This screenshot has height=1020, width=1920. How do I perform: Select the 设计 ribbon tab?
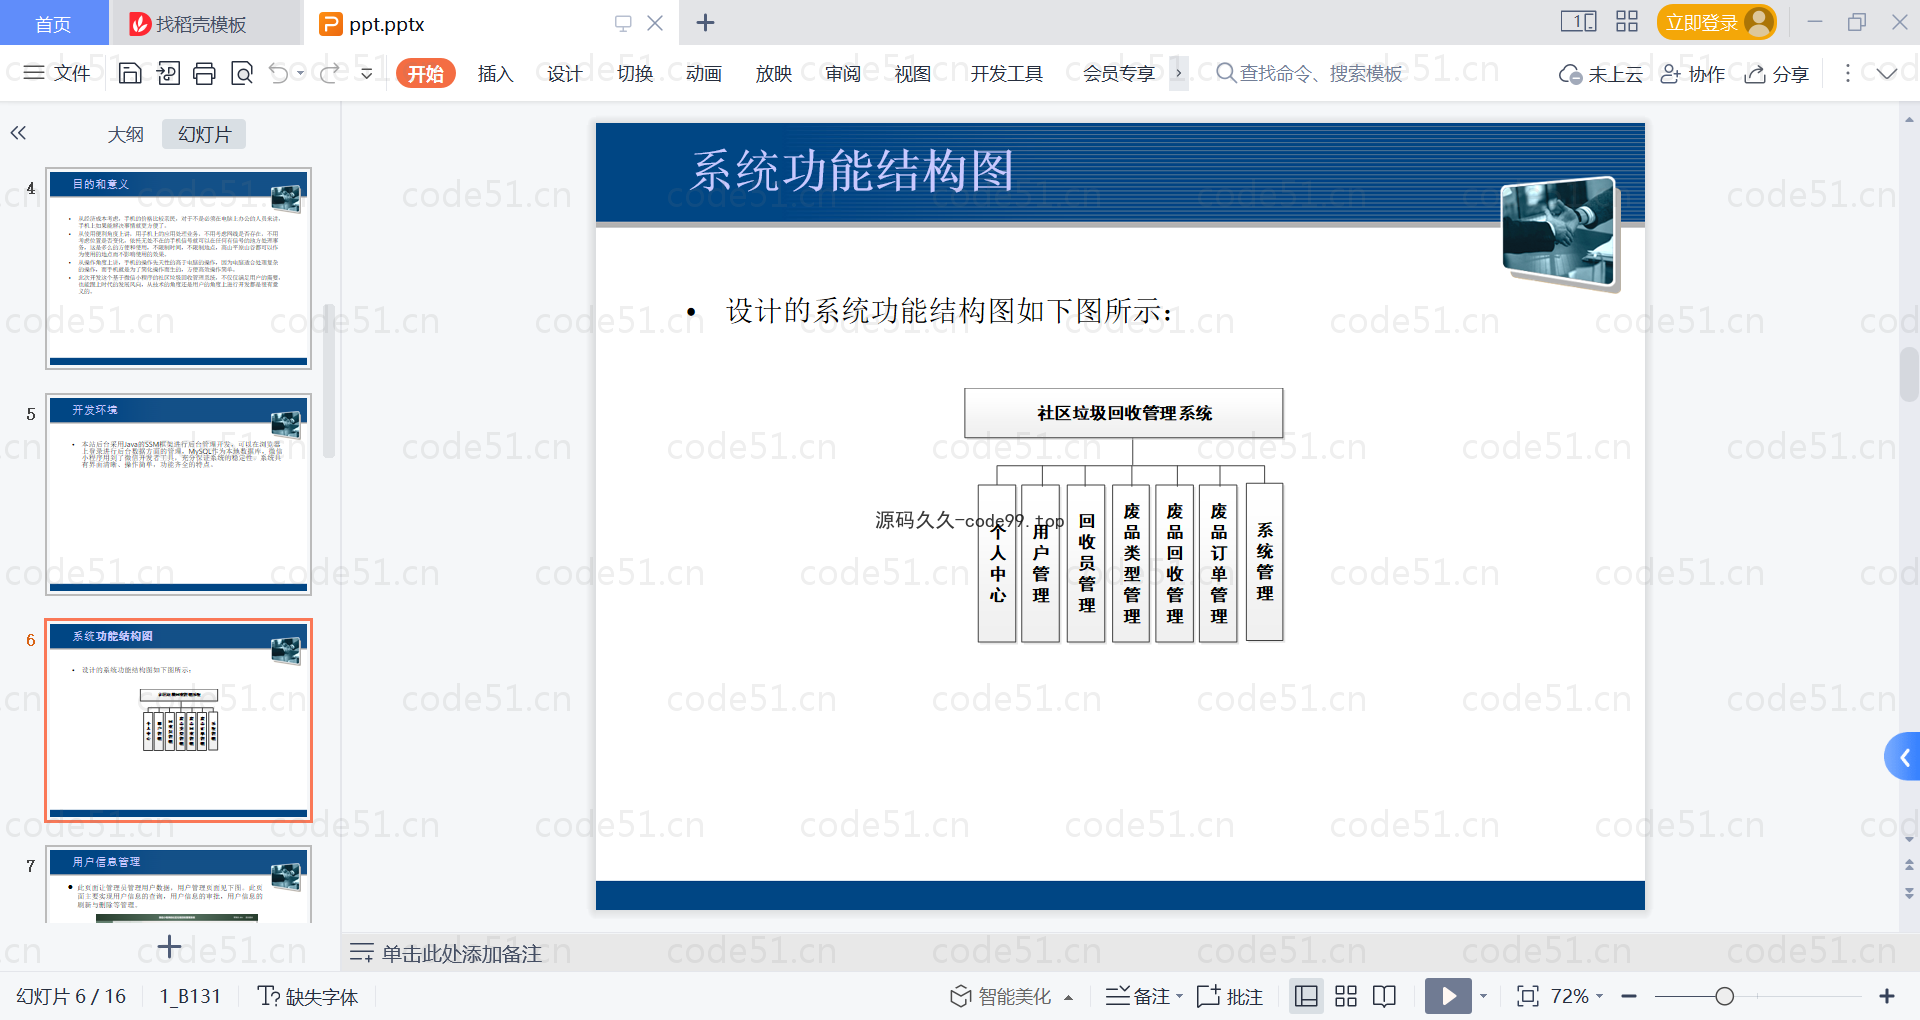point(565,73)
